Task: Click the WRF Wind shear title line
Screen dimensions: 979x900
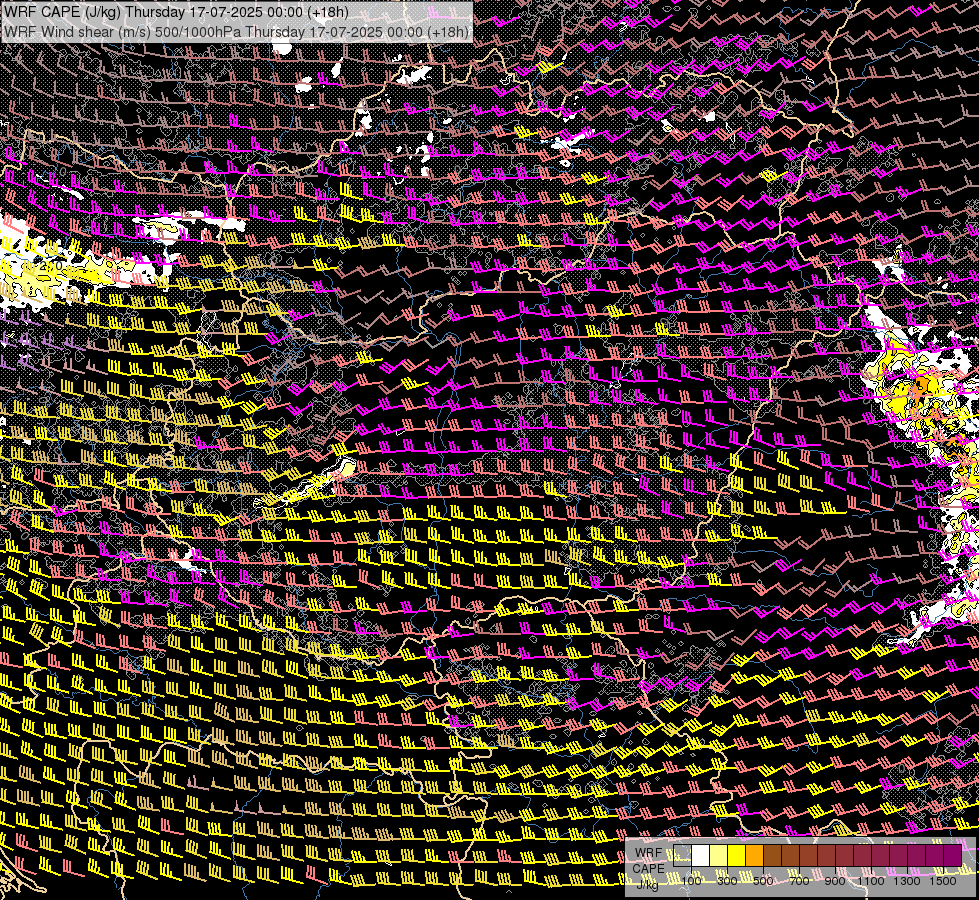Action: tap(236, 32)
